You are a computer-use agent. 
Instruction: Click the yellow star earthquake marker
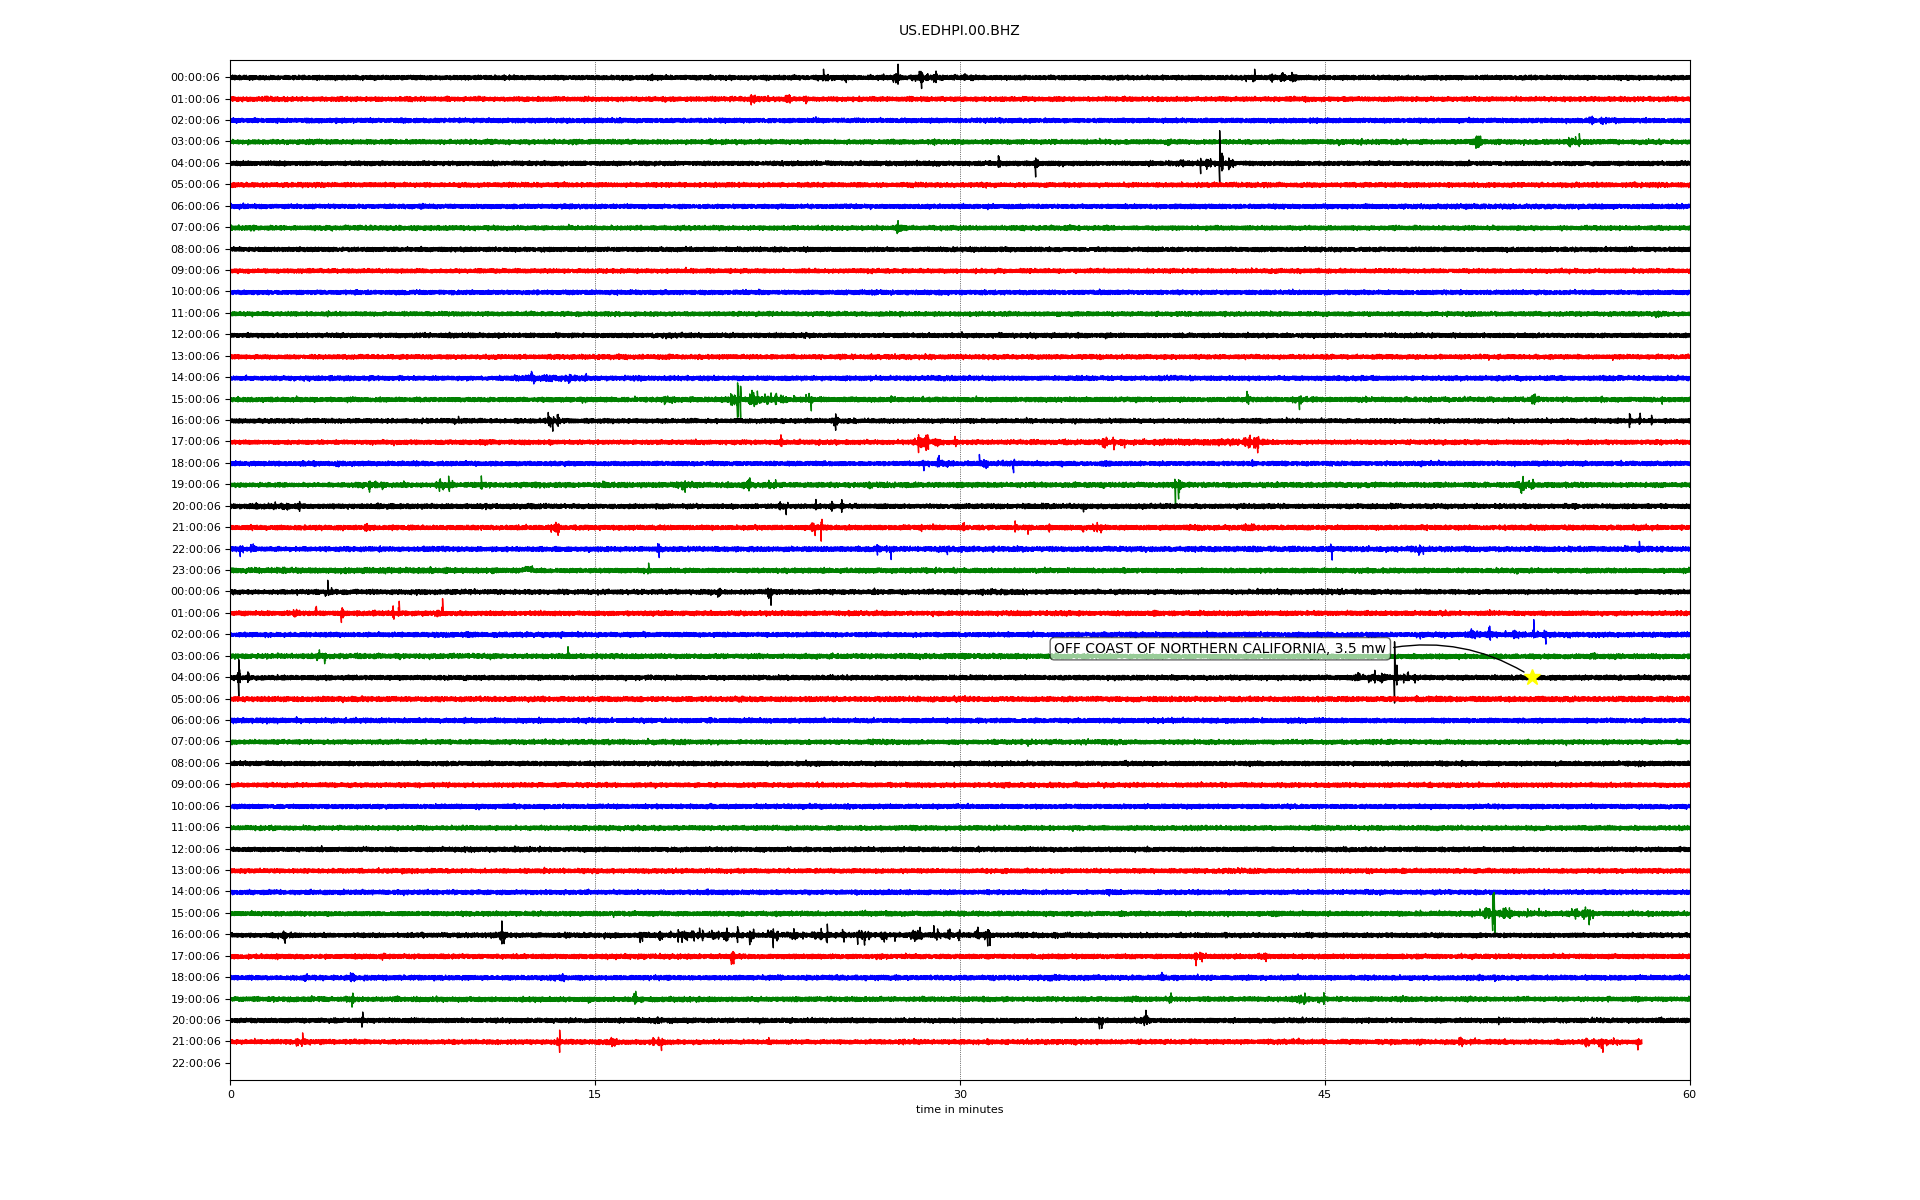tap(1531, 678)
